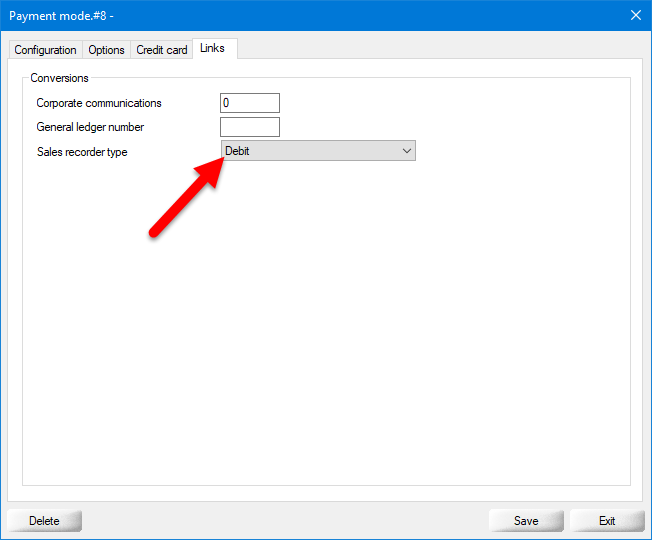Open the Options tab
The height and width of the screenshot is (540, 652).
(x=106, y=50)
